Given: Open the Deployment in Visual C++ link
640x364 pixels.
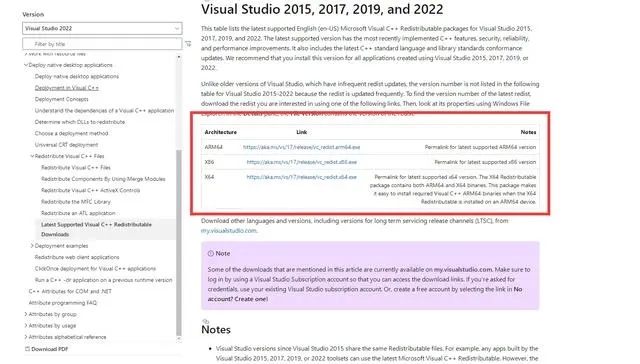Looking at the screenshot, I should pos(67,88).
